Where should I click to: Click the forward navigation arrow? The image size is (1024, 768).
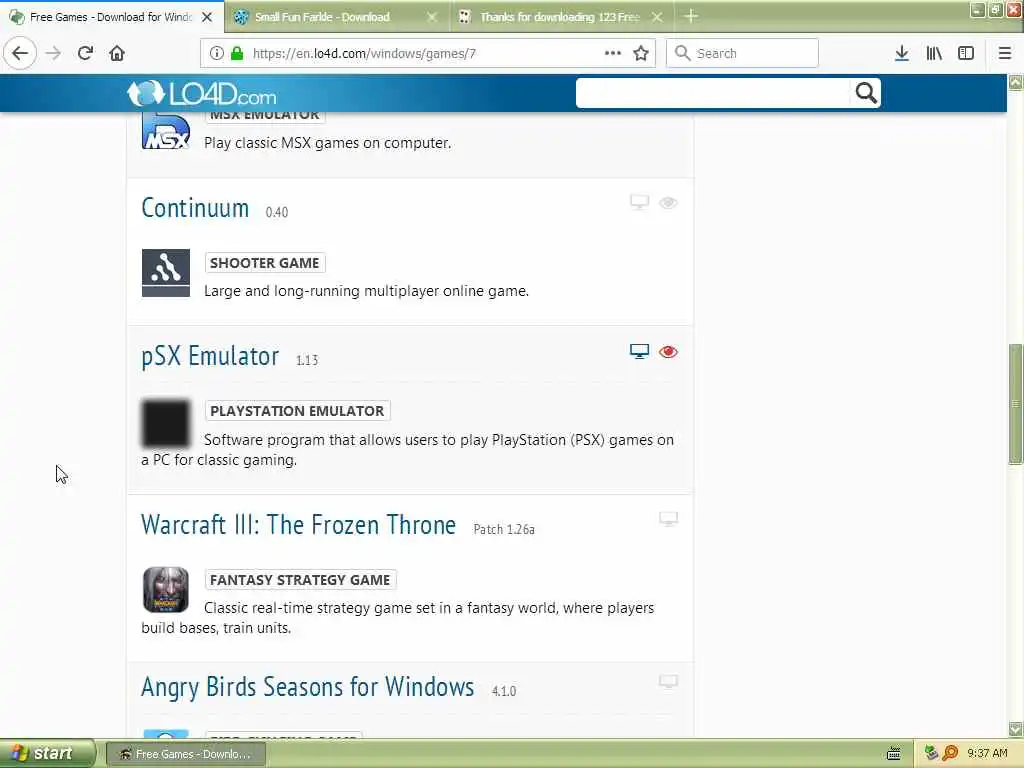[x=54, y=53]
